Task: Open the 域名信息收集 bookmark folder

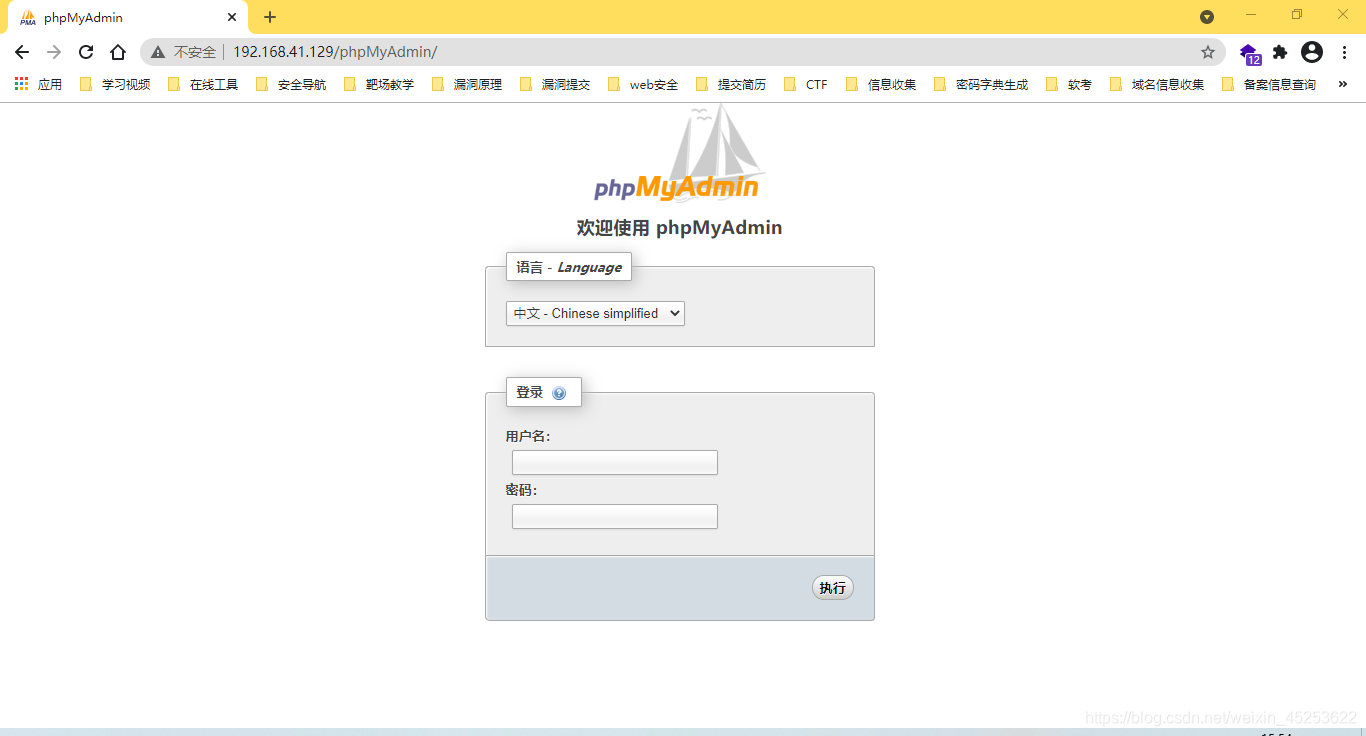Action: pyautogui.click(x=1157, y=85)
